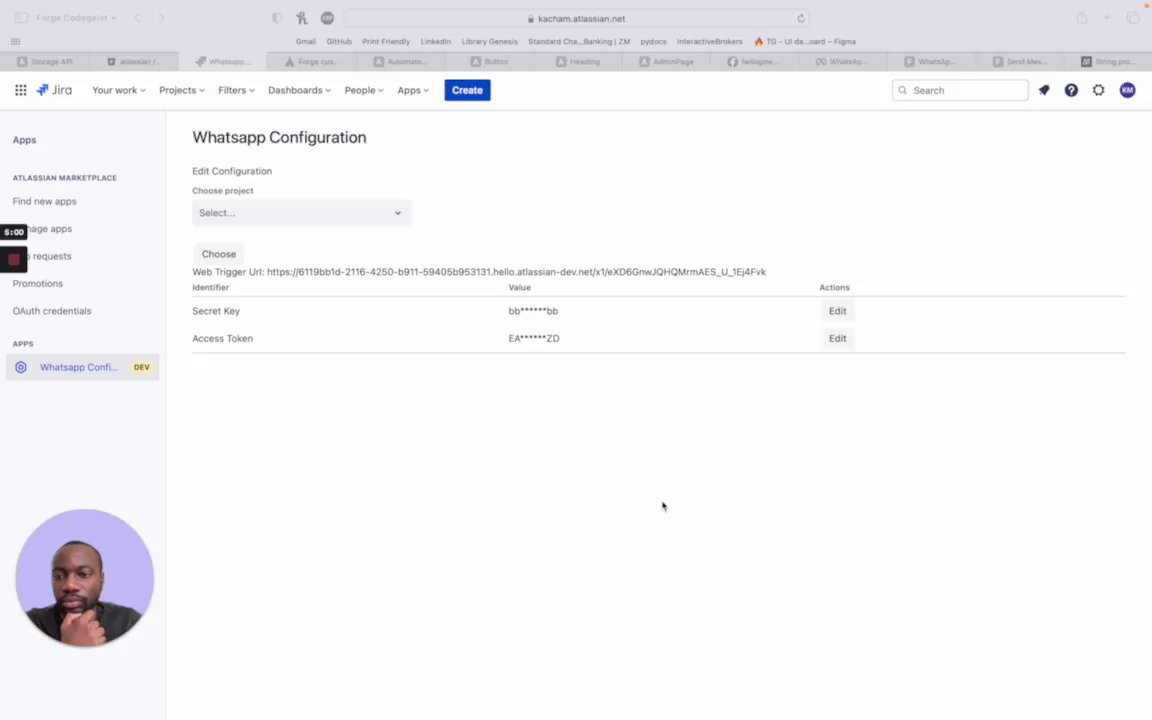1152x720 pixels.
Task: Click the Web Trigger Url text
Action: [x=479, y=272]
